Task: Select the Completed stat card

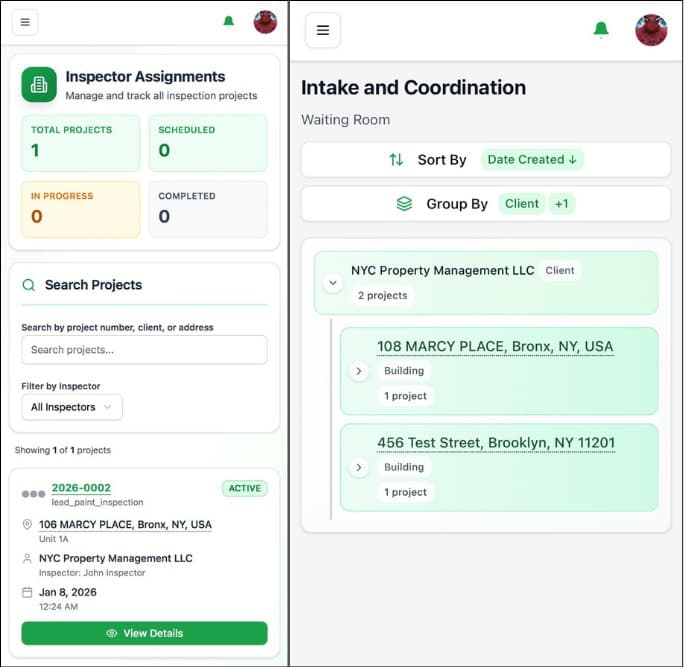Action: 208,209
